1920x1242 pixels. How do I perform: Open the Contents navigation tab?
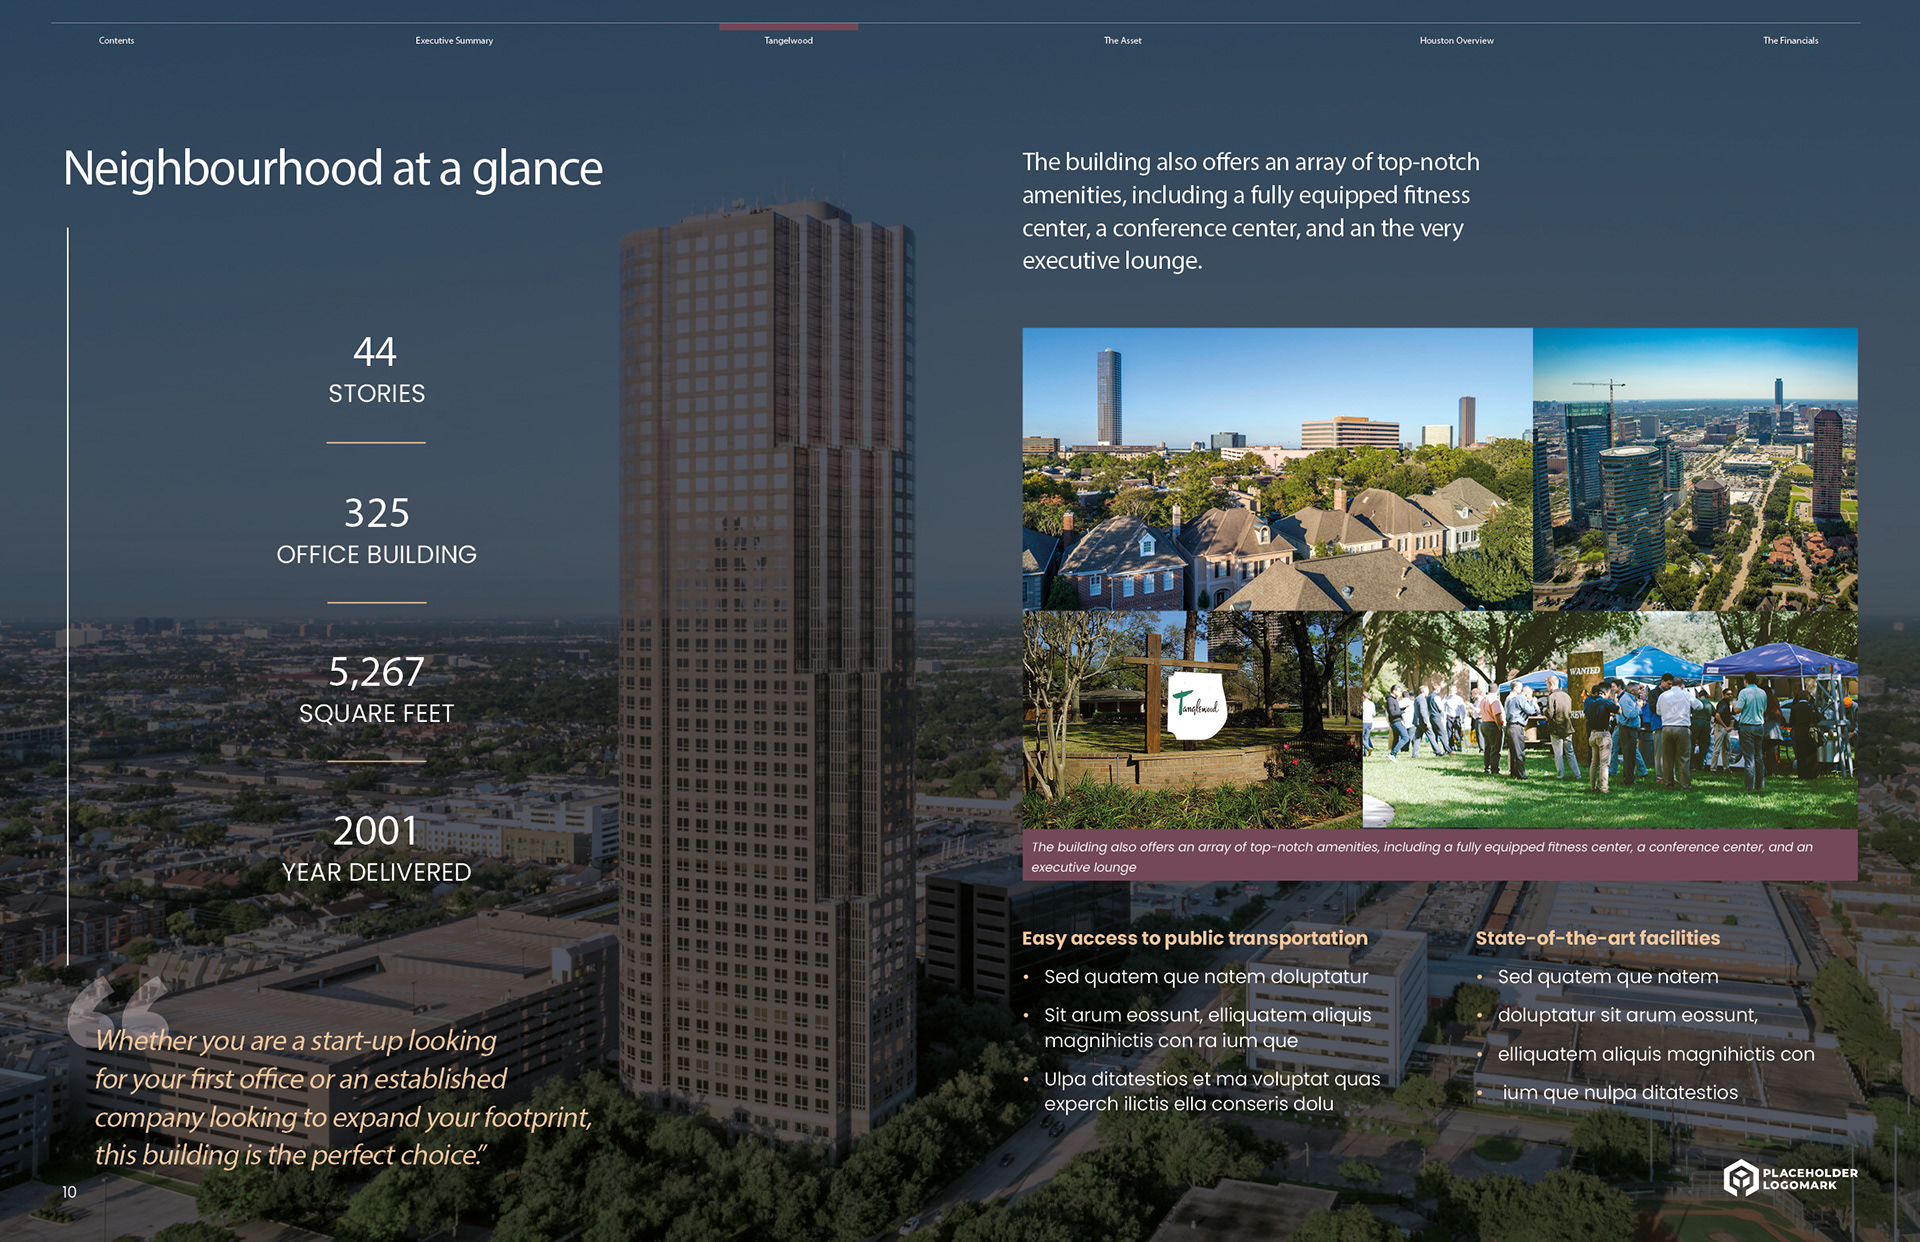coord(116,40)
